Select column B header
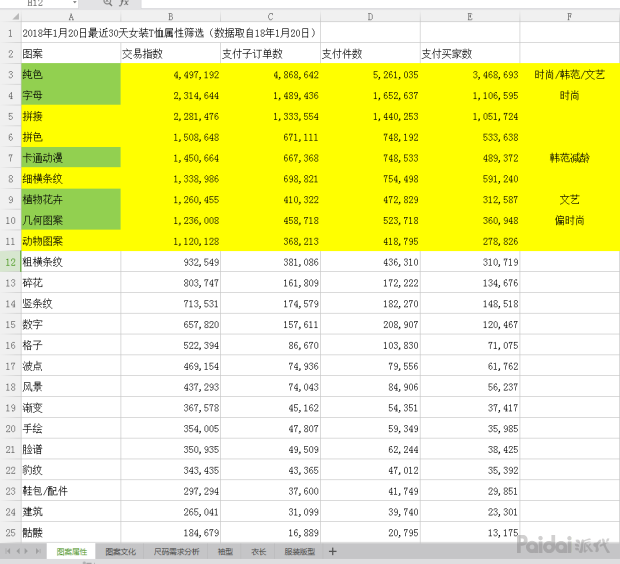 [x=170, y=17]
